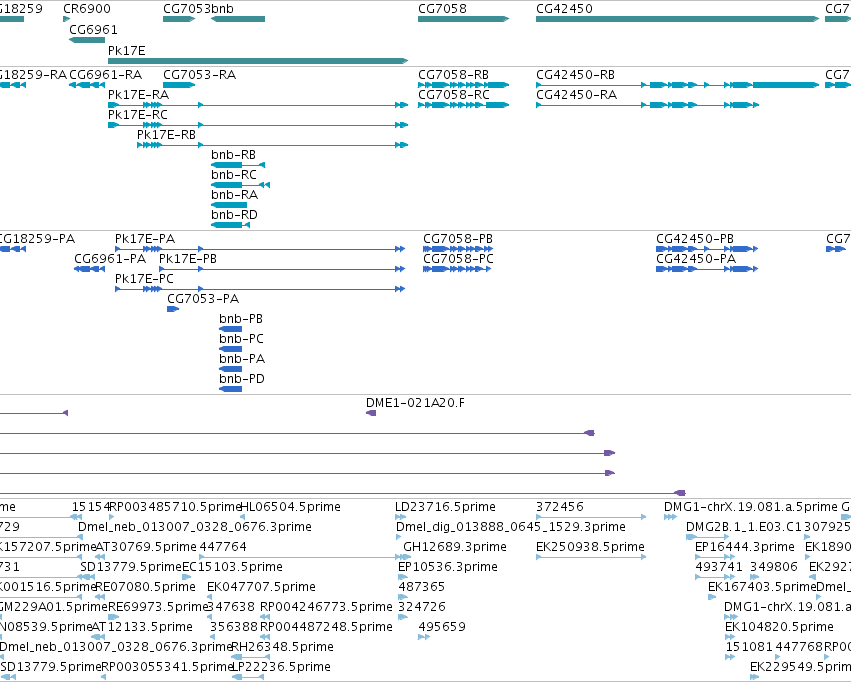Screen dimensions: 851x682
Task: Click the RE69973.5prime EST label
Action: 158,607
